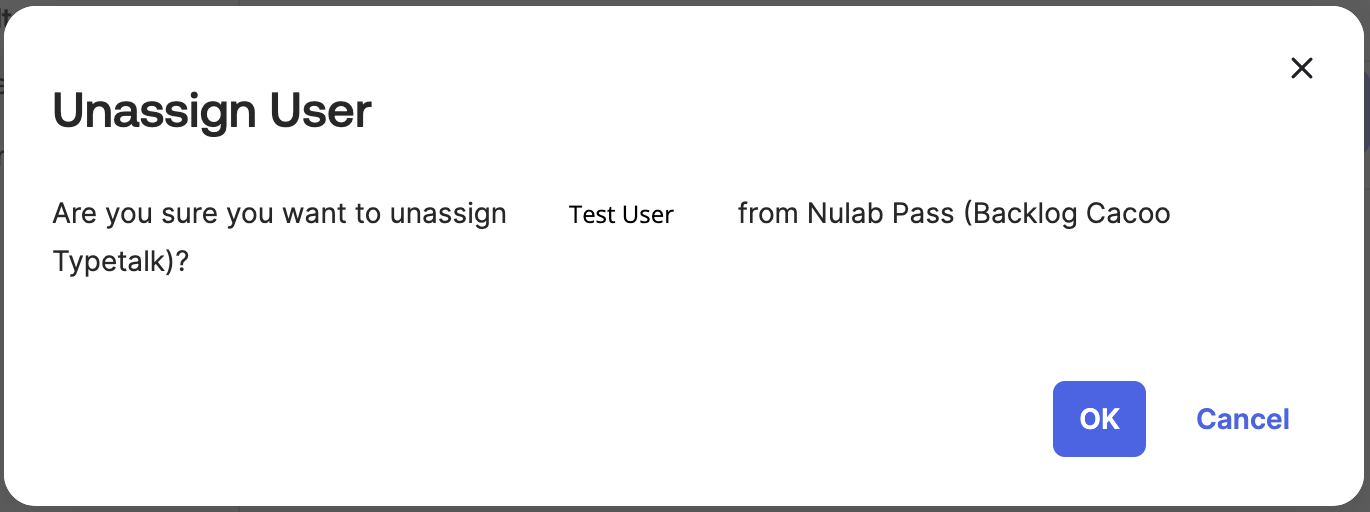Confirm unassignment with the OK button

[x=1099, y=419]
